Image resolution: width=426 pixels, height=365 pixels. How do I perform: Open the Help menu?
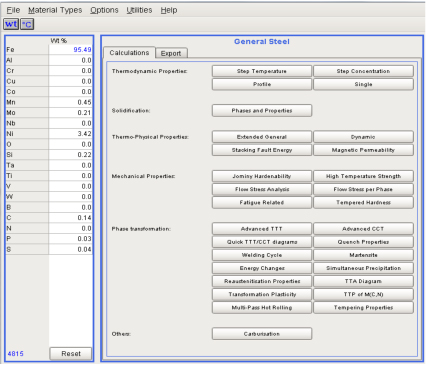pos(169,10)
